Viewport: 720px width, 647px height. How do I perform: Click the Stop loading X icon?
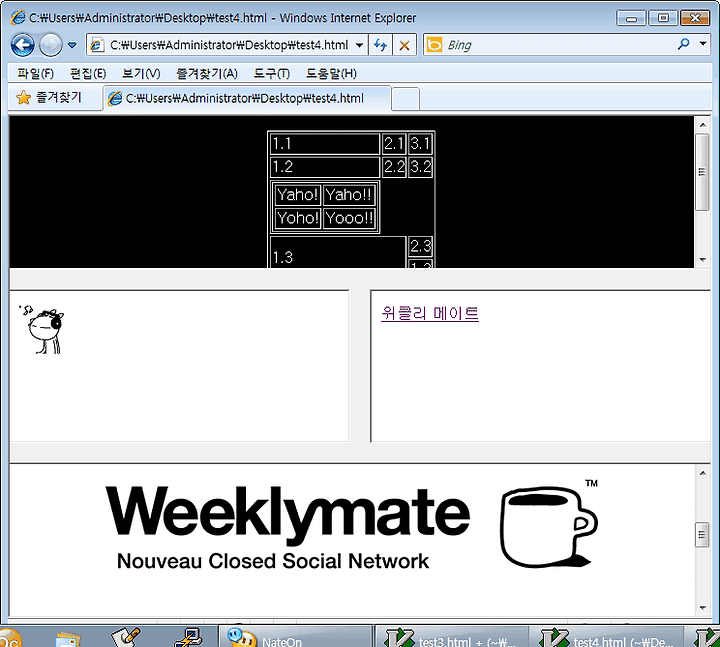pyautogui.click(x=404, y=45)
